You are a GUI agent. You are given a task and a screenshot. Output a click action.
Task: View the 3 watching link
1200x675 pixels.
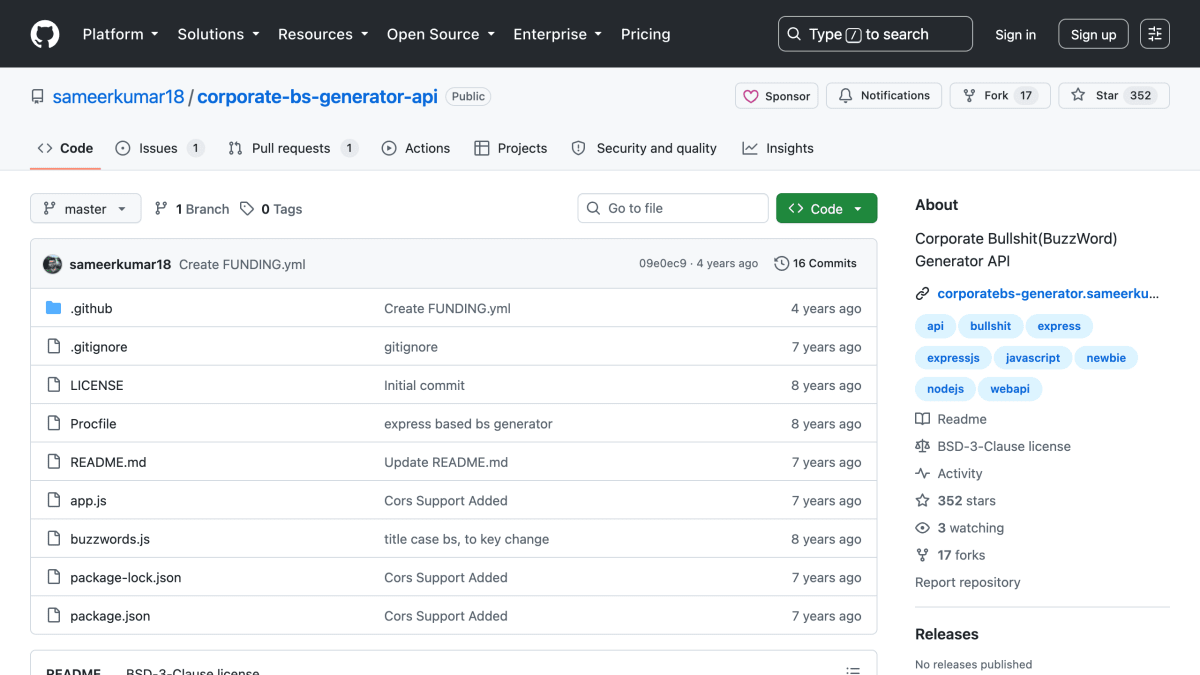959,527
